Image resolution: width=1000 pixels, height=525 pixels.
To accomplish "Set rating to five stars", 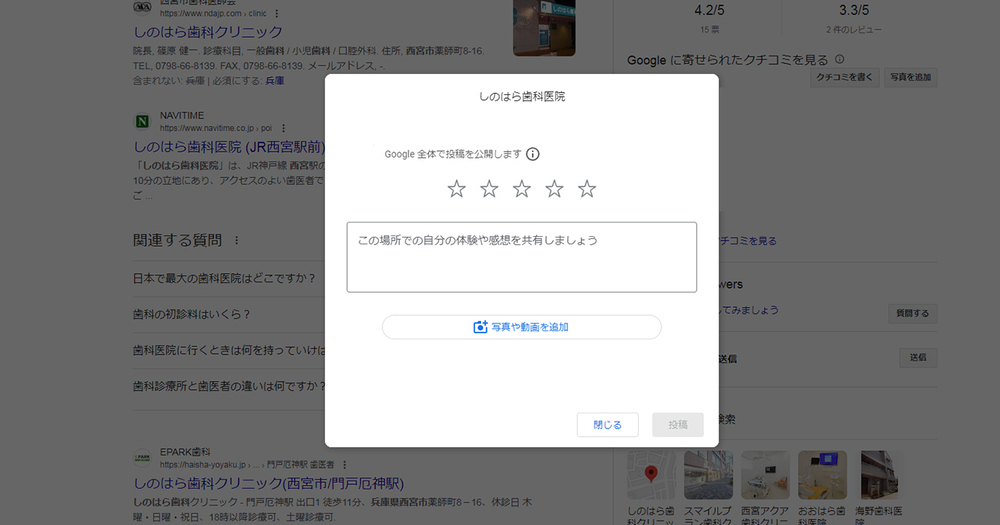I will 587,189.
